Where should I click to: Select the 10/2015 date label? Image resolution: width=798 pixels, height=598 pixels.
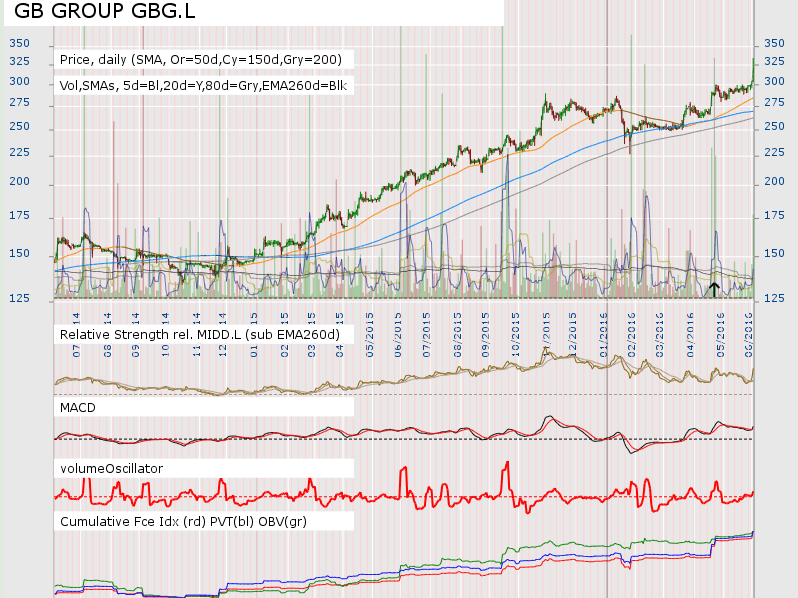click(x=516, y=335)
